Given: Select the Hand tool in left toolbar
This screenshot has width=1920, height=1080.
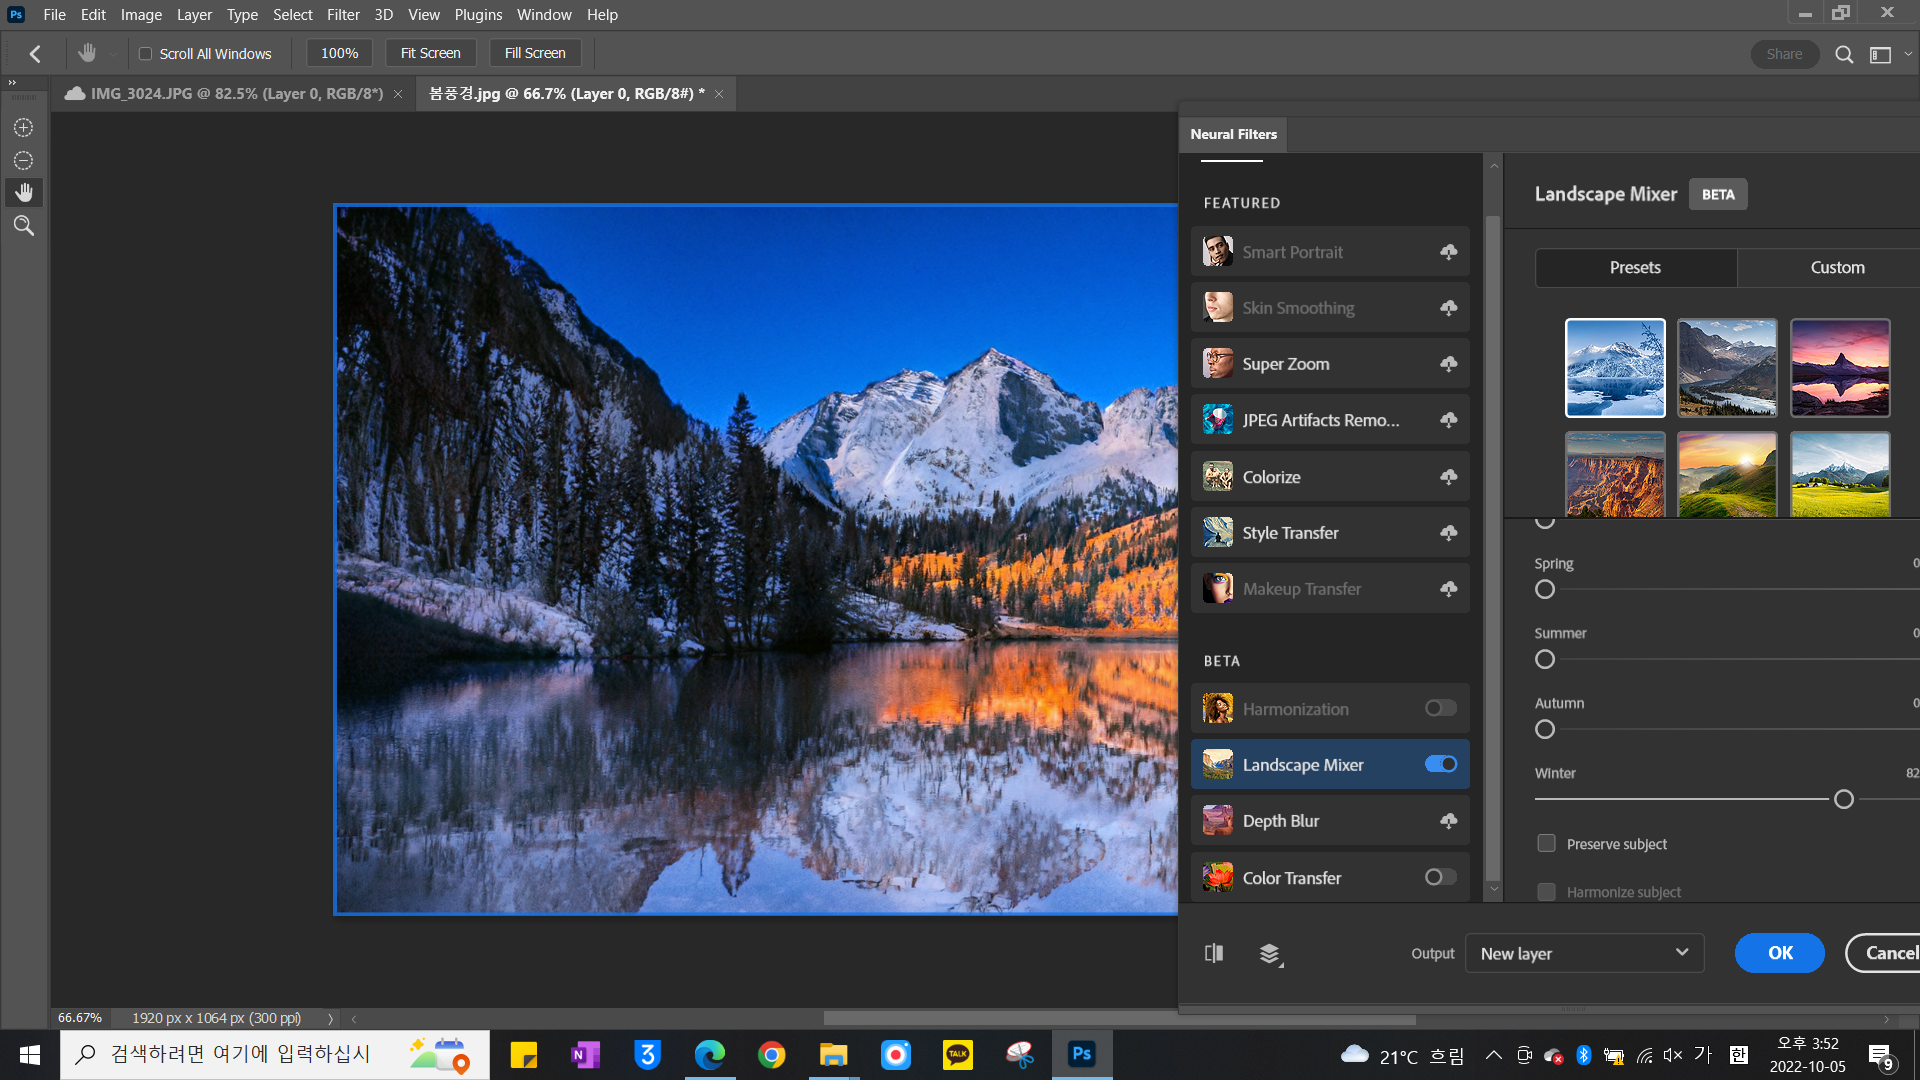Looking at the screenshot, I should (23, 192).
